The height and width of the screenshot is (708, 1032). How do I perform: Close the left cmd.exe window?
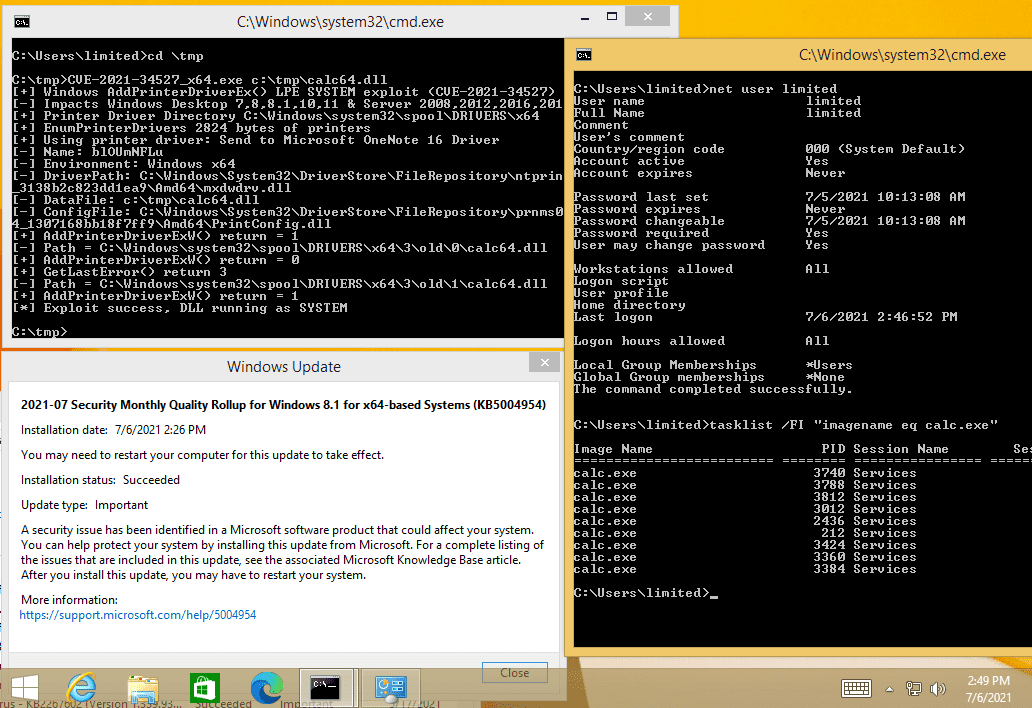click(x=648, y=16)
